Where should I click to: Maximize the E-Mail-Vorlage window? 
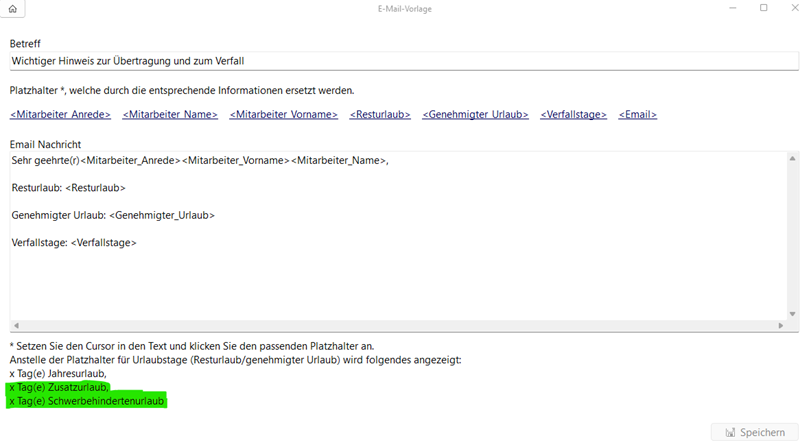pos(763,9)
